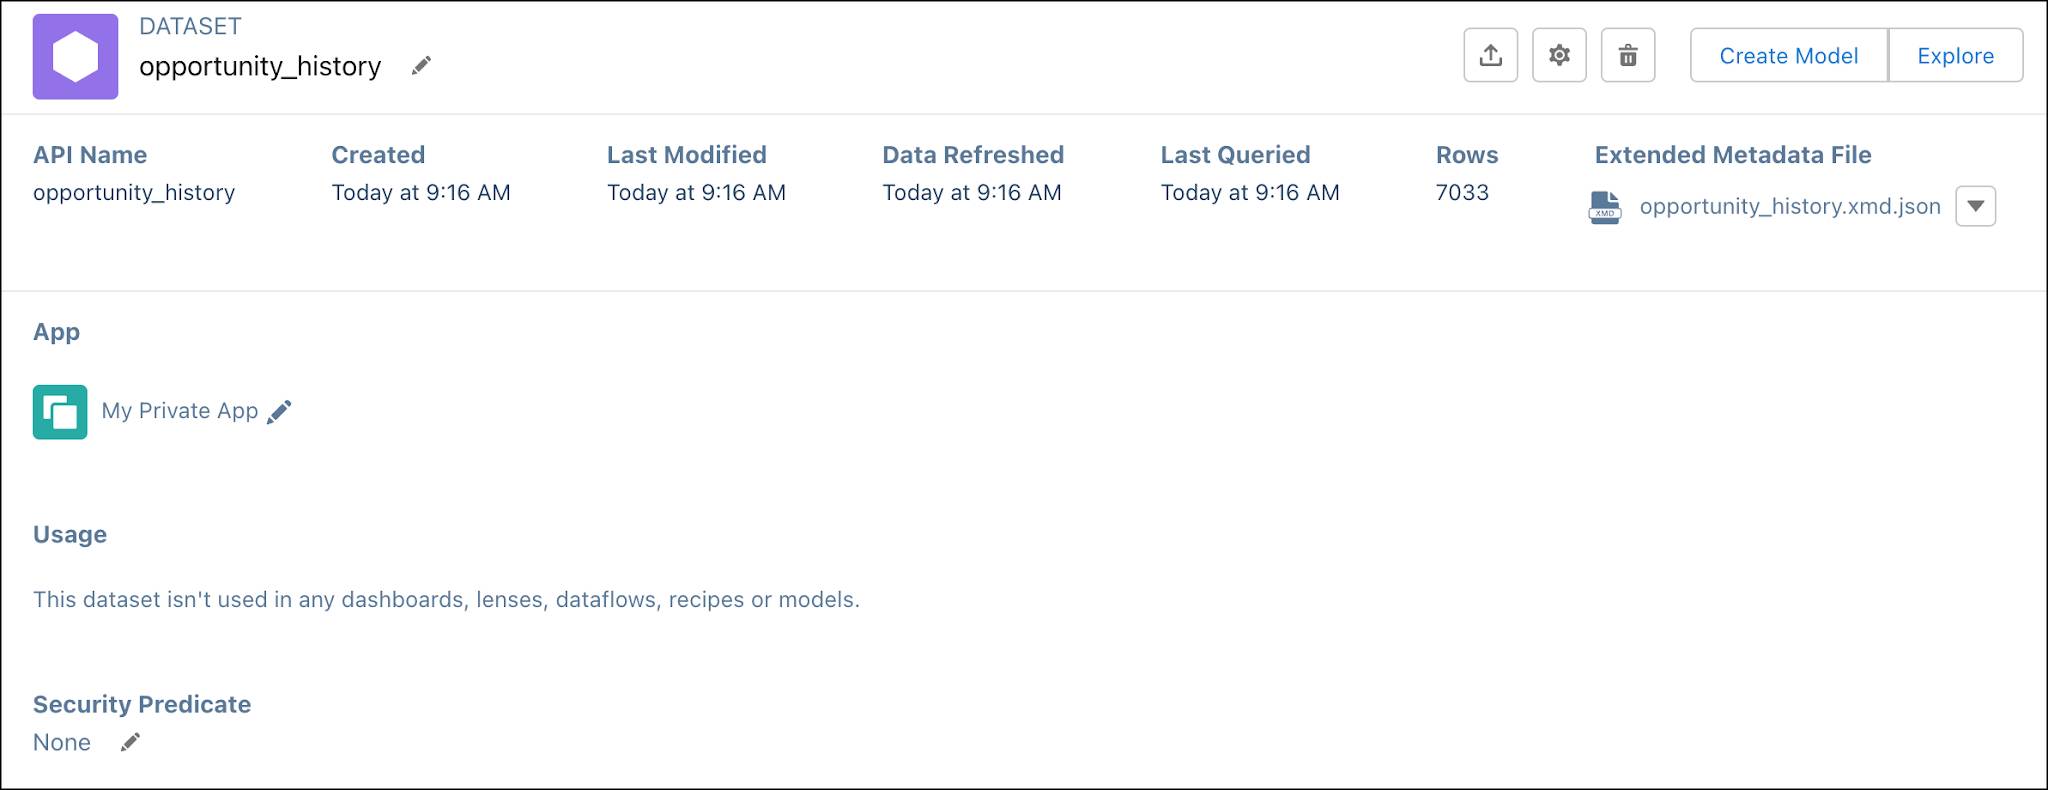Image resolution: width=2048 pixels, height=790 pixels.
Task: Open My Private App link
Action: click(180, 411)
